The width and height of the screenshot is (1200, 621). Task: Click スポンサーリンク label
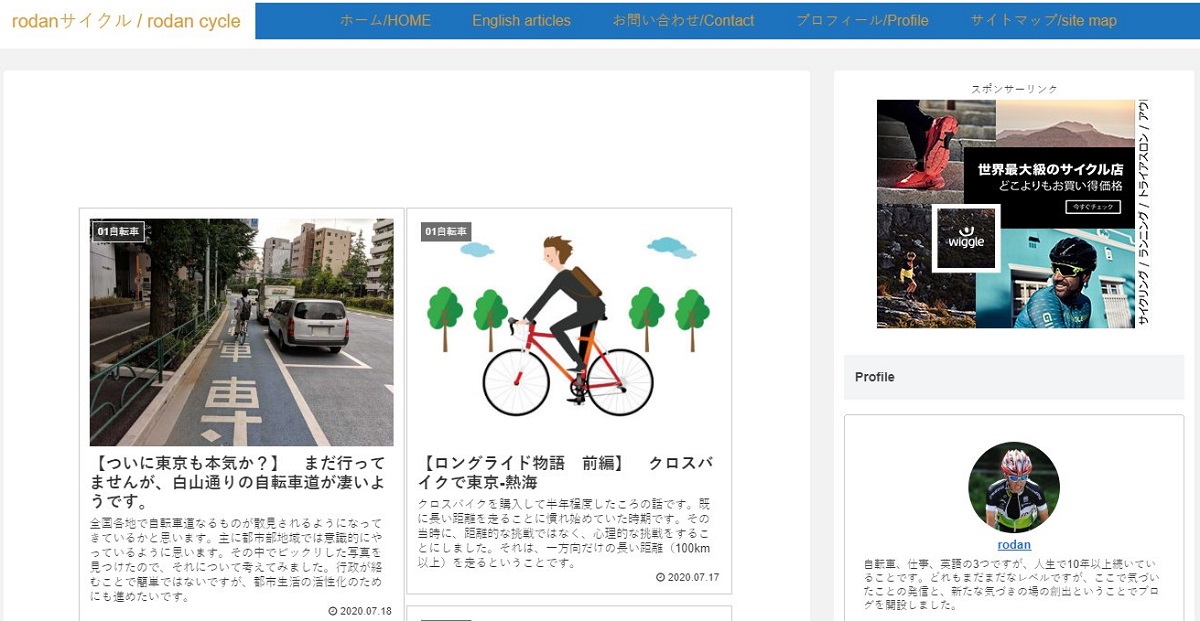[1014, 89]
